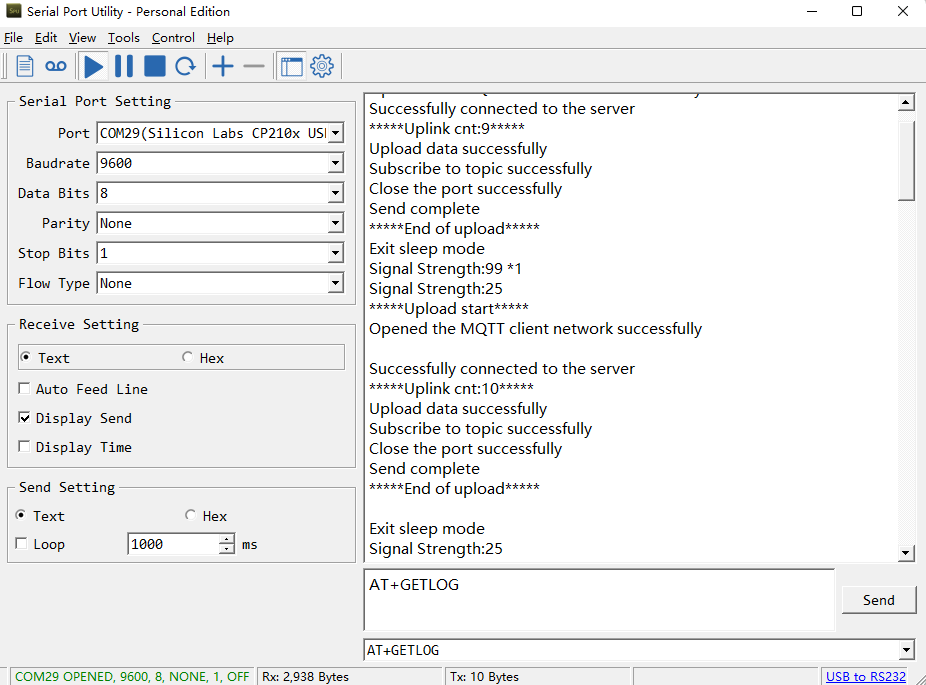Screen dimensions: 926x685
Task: Click the Baudrate value 9600
Action: point(116,163)
